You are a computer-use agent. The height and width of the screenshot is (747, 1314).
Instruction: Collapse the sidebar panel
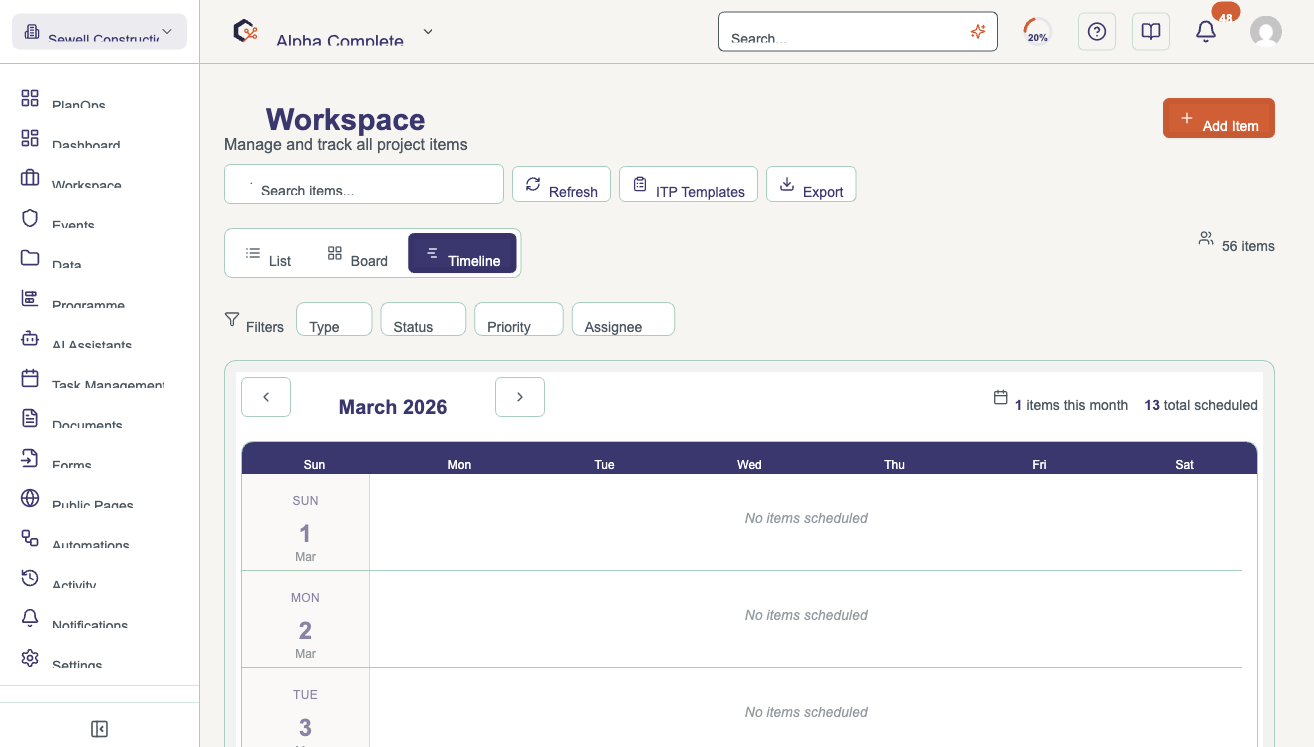pyautogui.click(x=99, y=729)
